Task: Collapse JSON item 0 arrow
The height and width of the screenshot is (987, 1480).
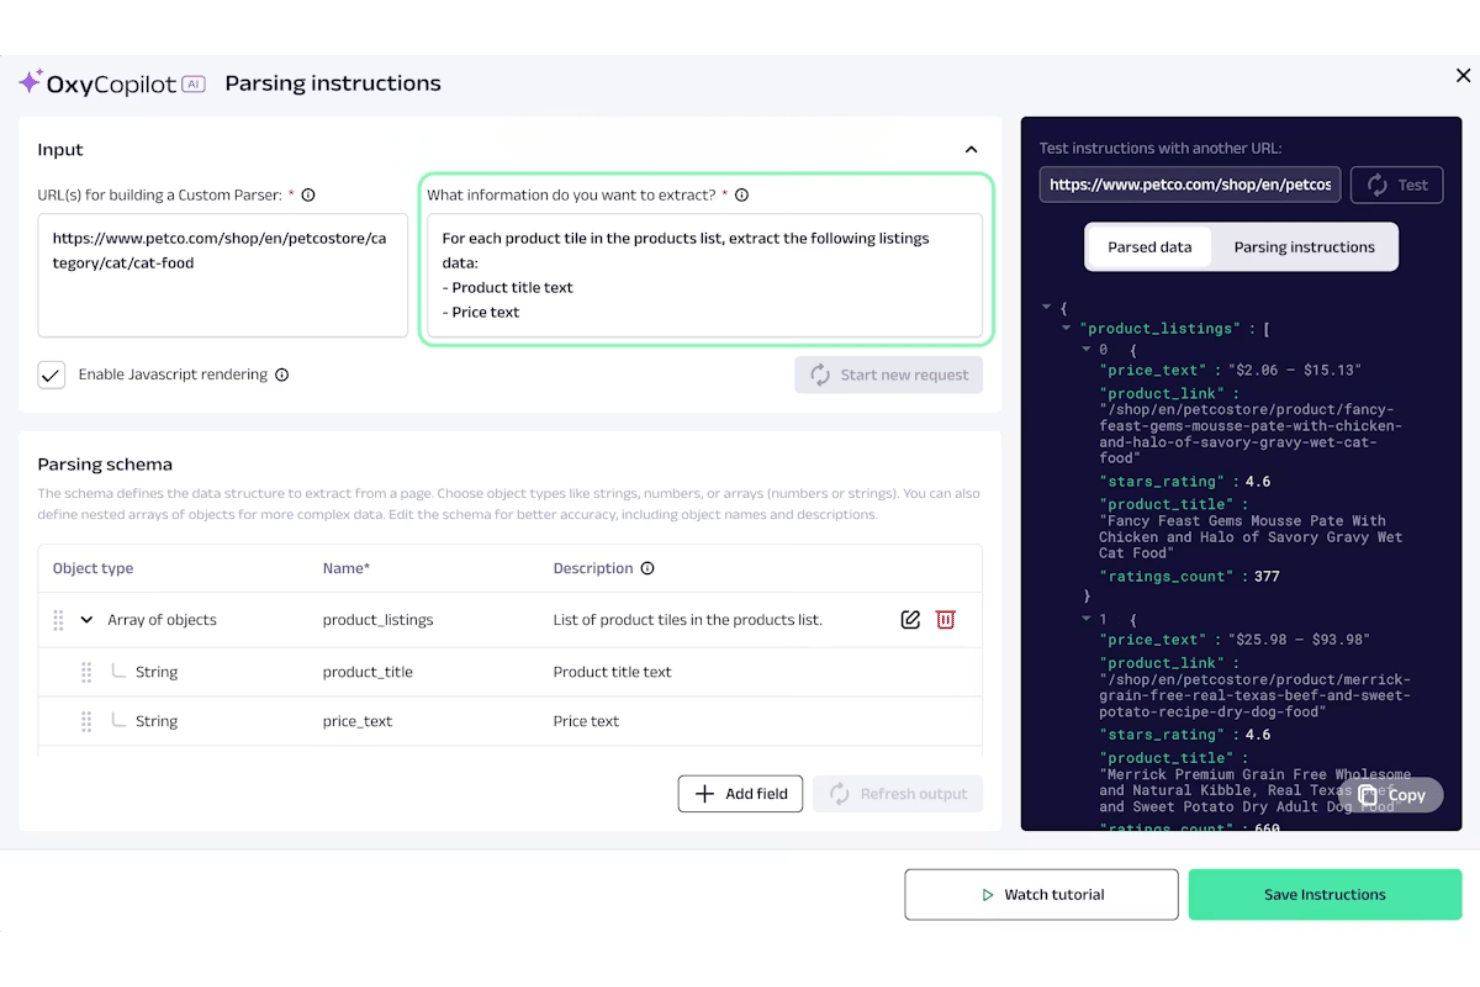Action: (1086, 349)
